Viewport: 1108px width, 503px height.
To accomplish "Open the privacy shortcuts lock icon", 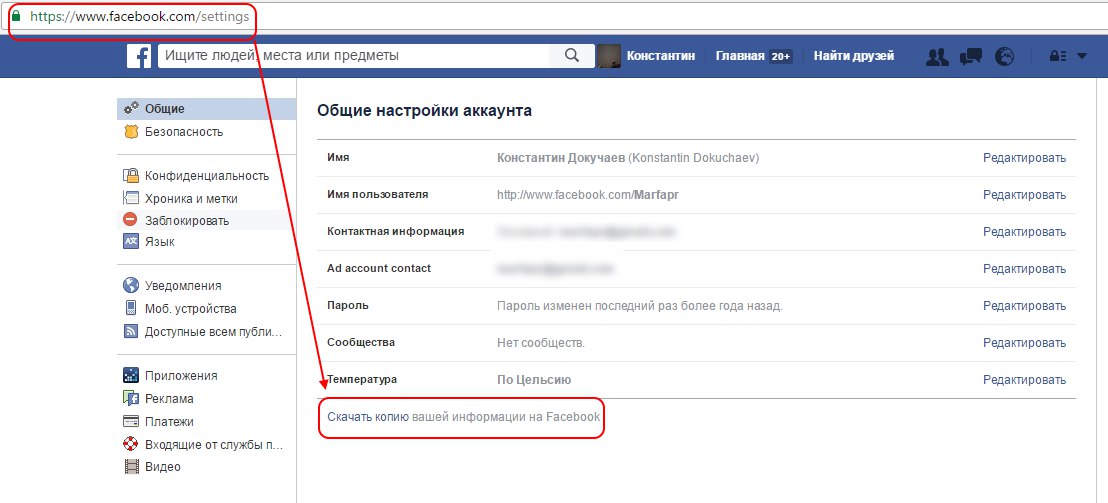I will (1058, 57).
